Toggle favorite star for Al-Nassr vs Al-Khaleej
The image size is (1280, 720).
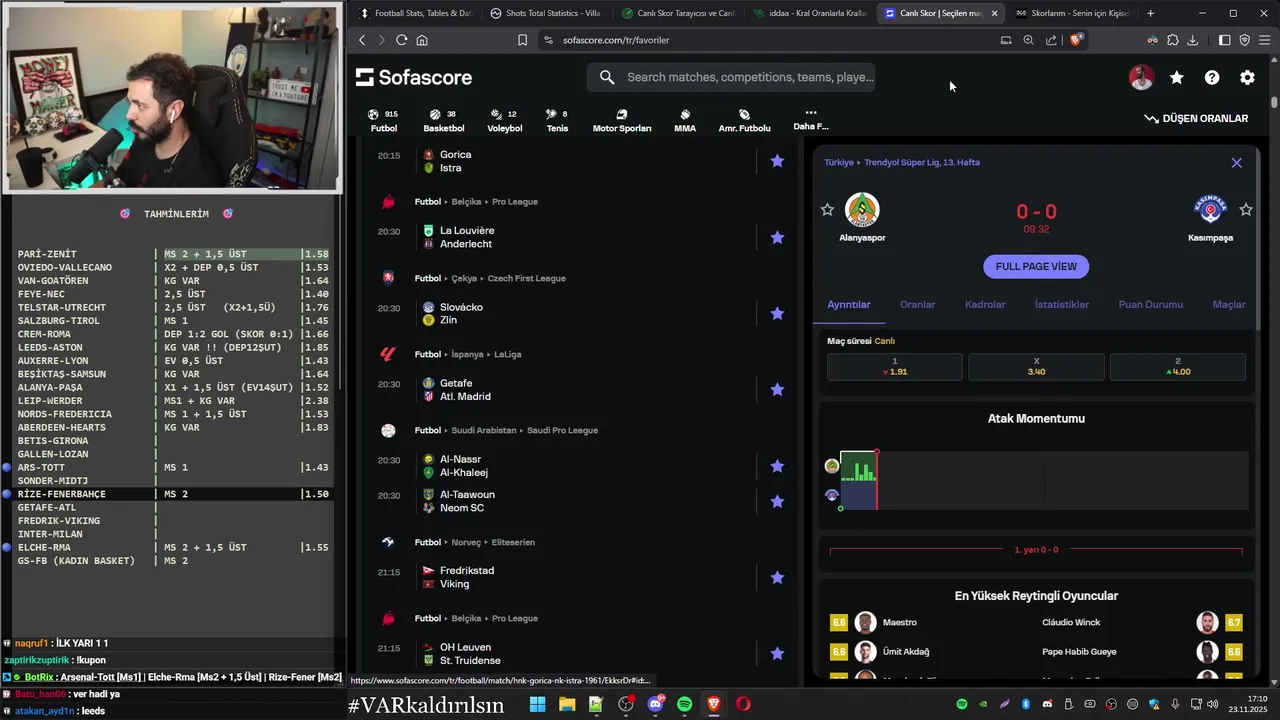777,466
